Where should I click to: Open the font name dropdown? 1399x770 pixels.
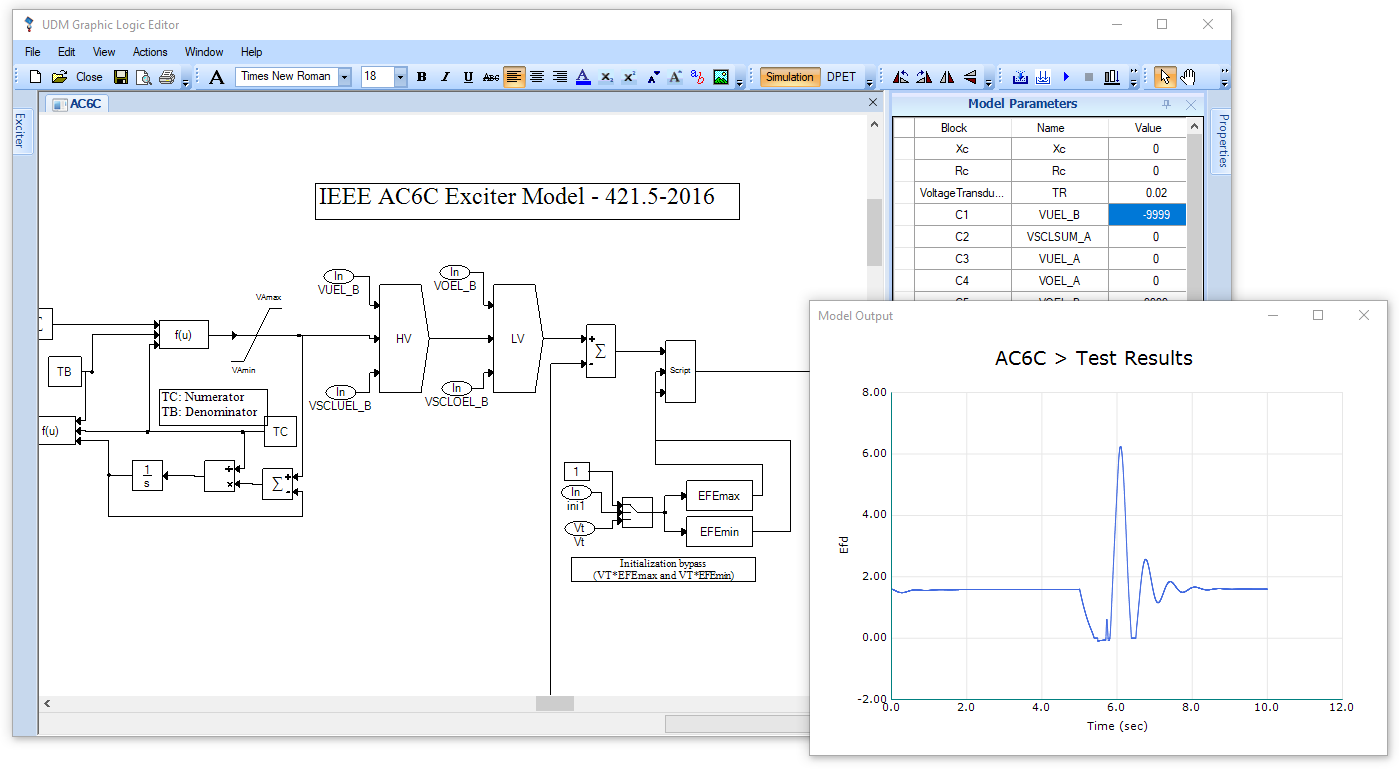coord(344,76)
